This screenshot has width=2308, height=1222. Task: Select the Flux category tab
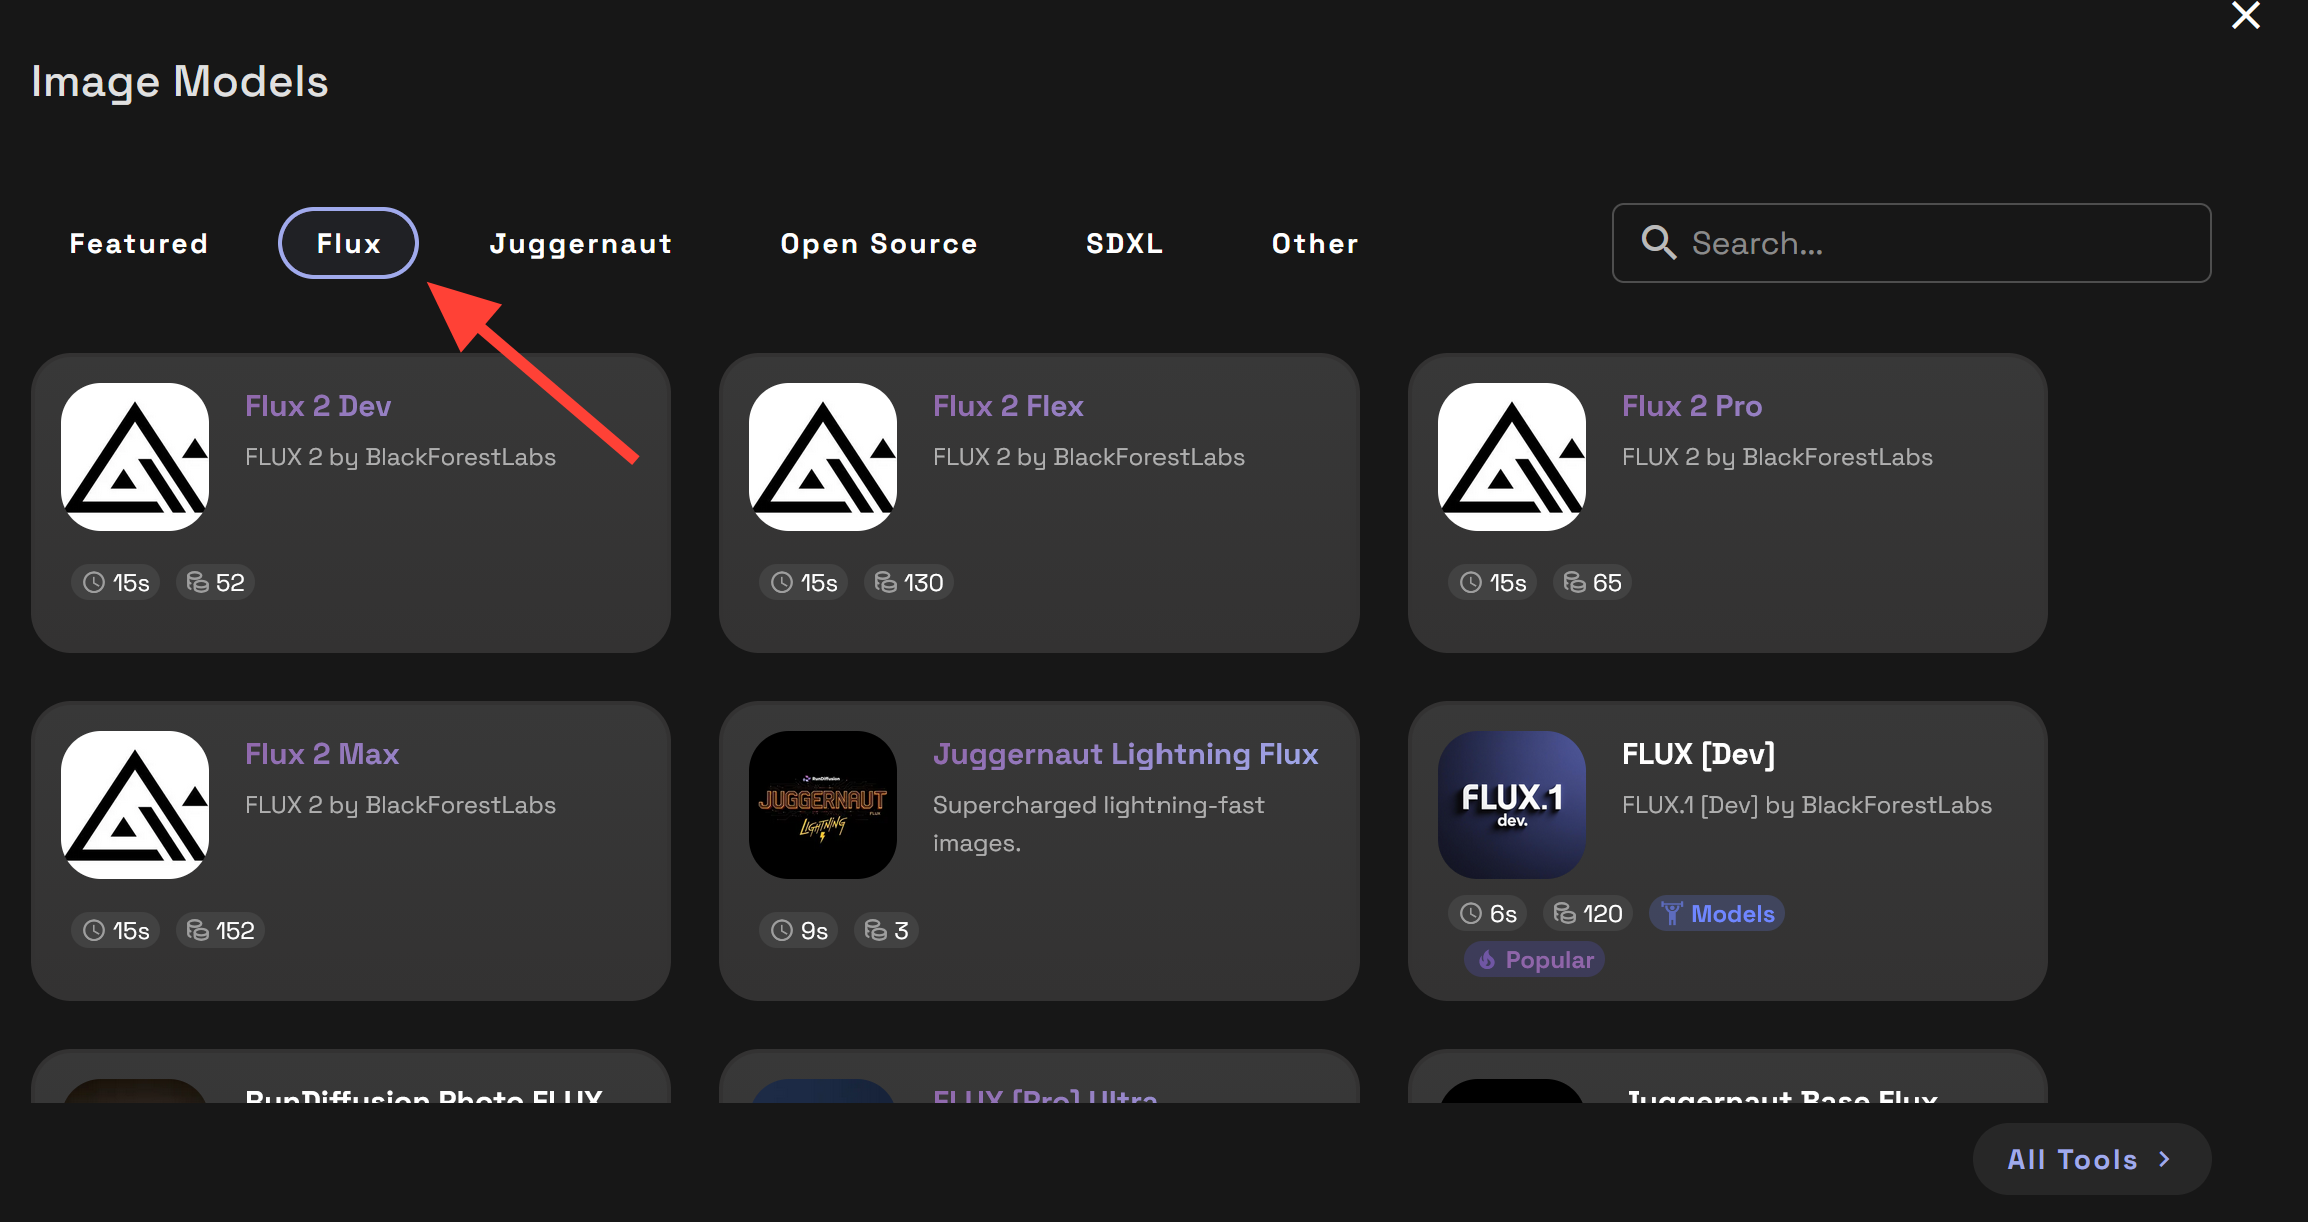coord(348,243)
